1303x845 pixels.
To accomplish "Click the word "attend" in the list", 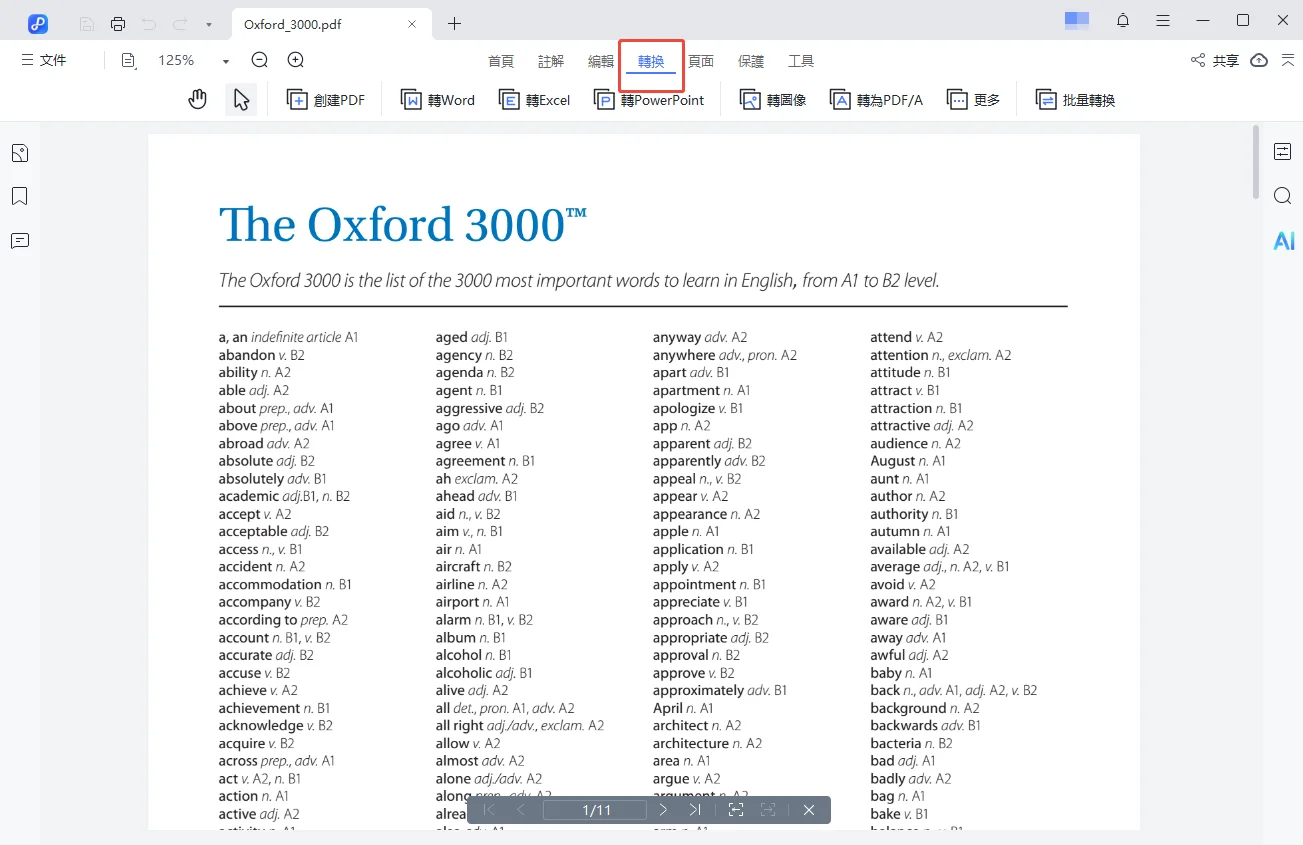I will (891, 337).
